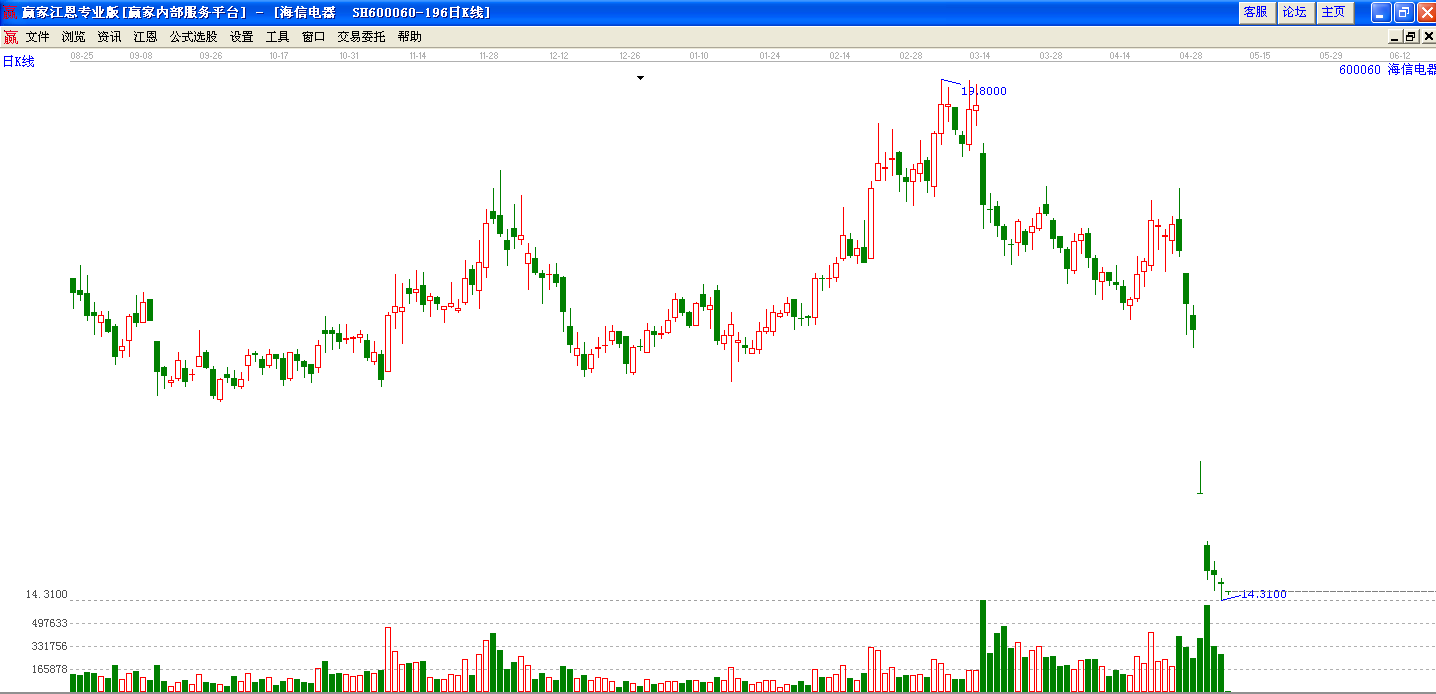The height and width of the screenshot is (694, 1436).
Task: Click the 04-28 date on the time axis
Action: pyautogui.click(x=1190, y=56)
